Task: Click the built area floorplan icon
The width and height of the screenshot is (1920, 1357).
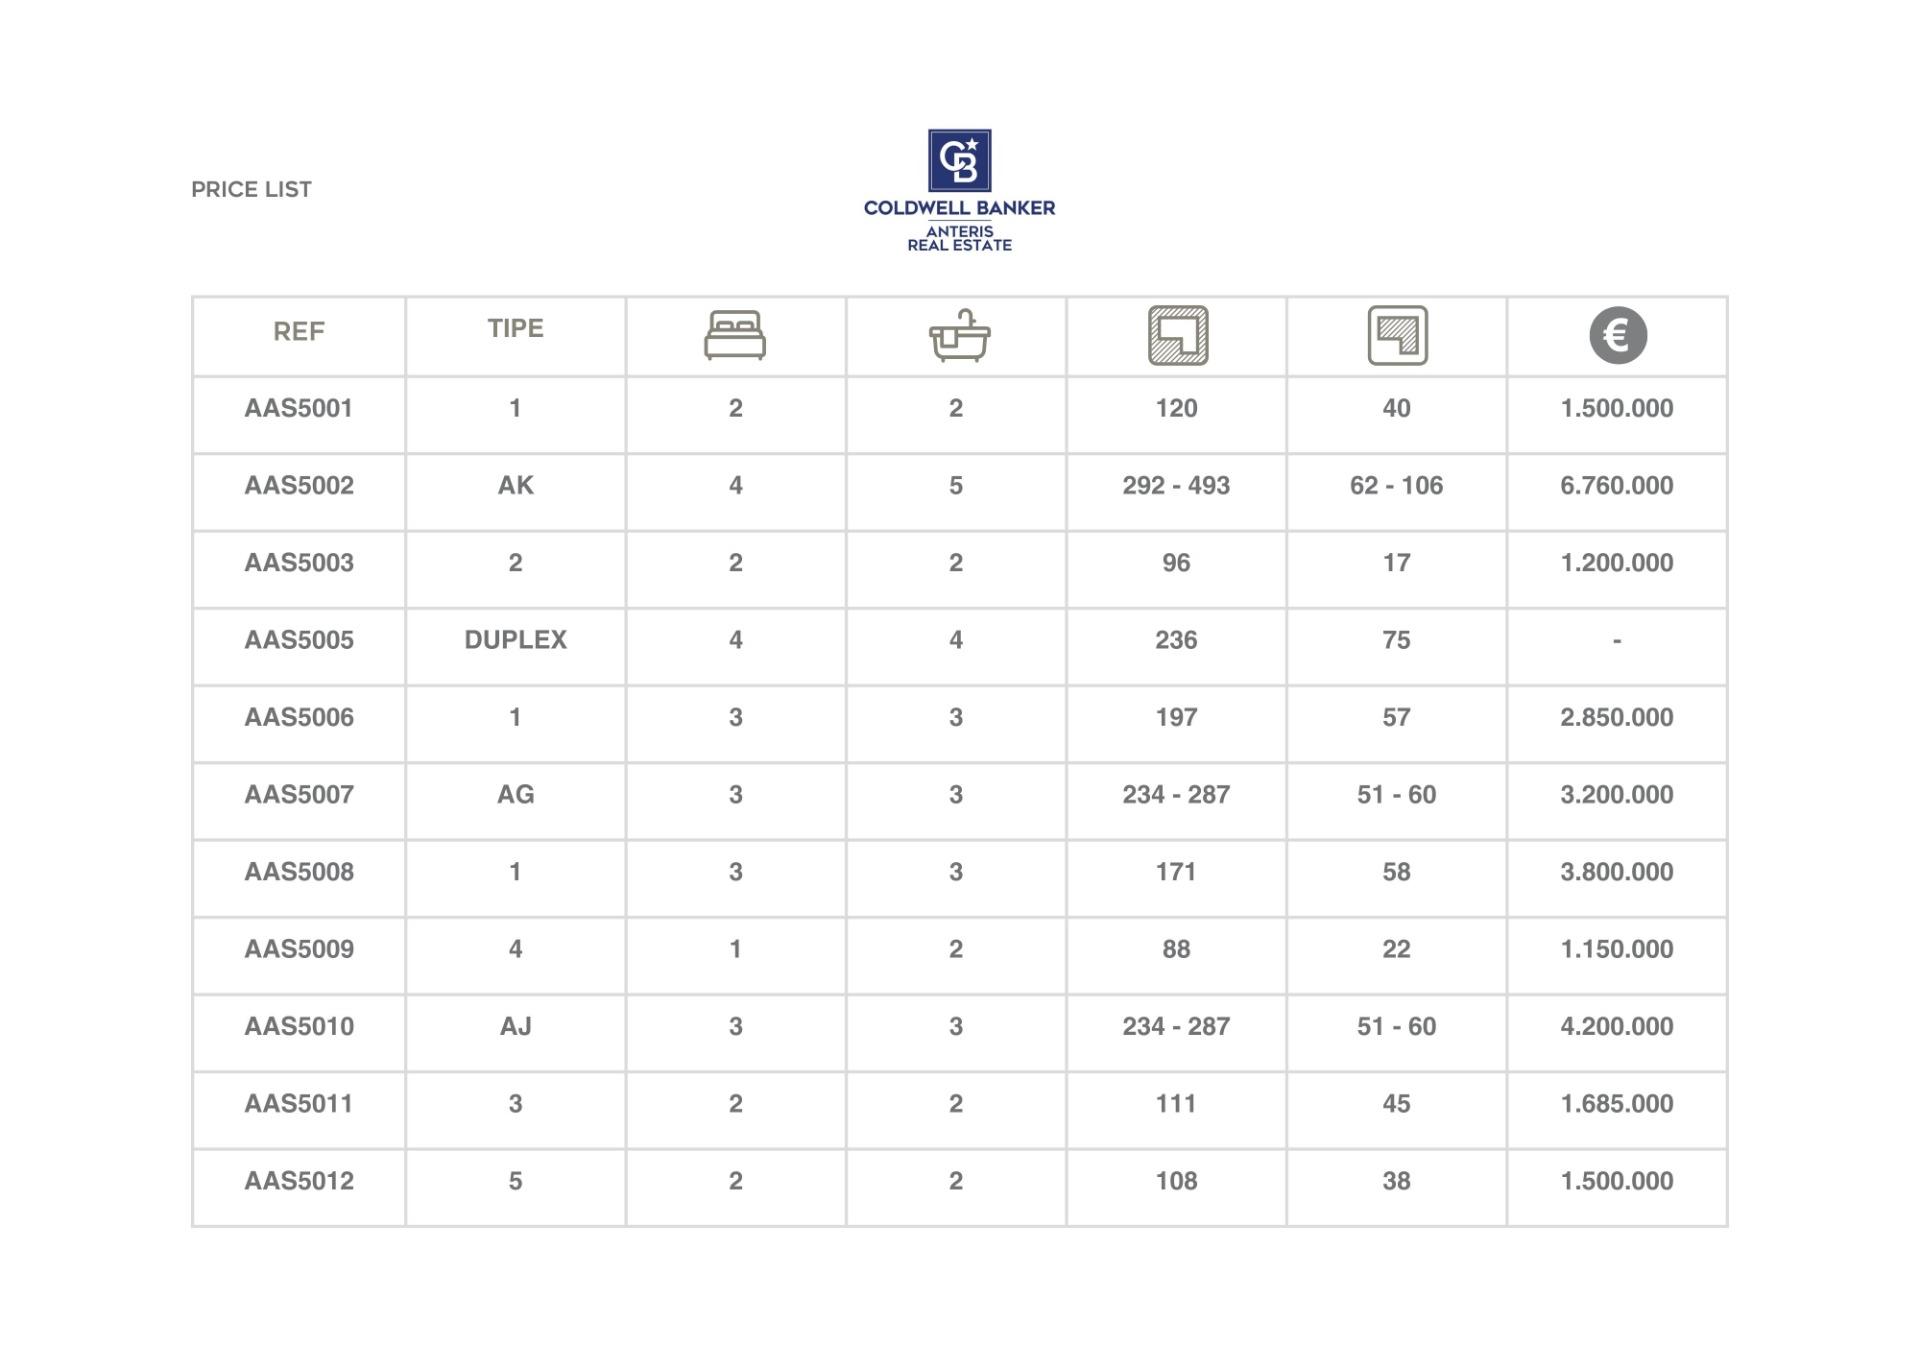Action: [1177, 335]
